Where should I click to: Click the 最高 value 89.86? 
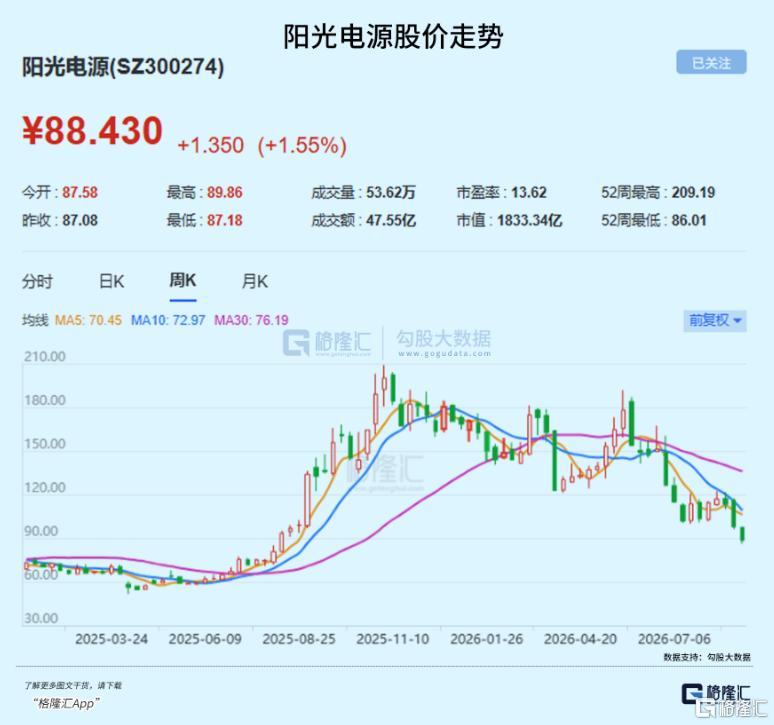(225, 192)
